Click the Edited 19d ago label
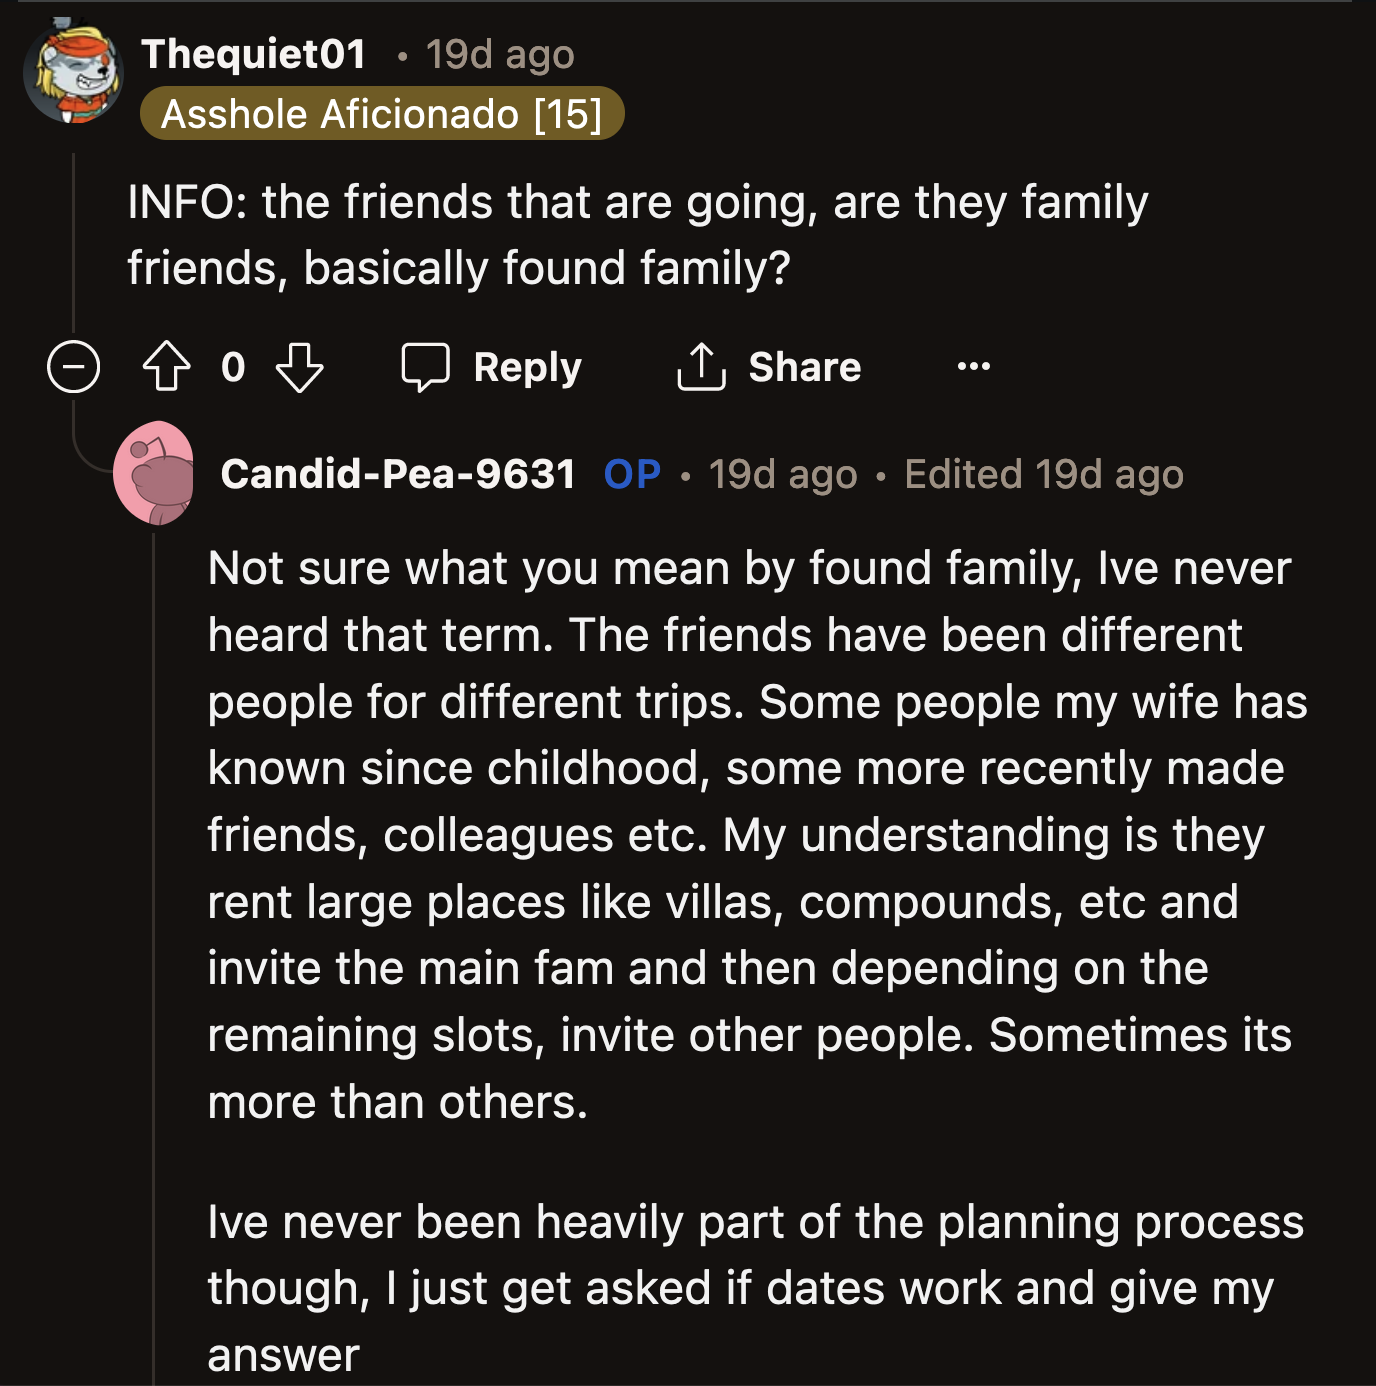Screen dimensions: 1376x1386 1043,474
